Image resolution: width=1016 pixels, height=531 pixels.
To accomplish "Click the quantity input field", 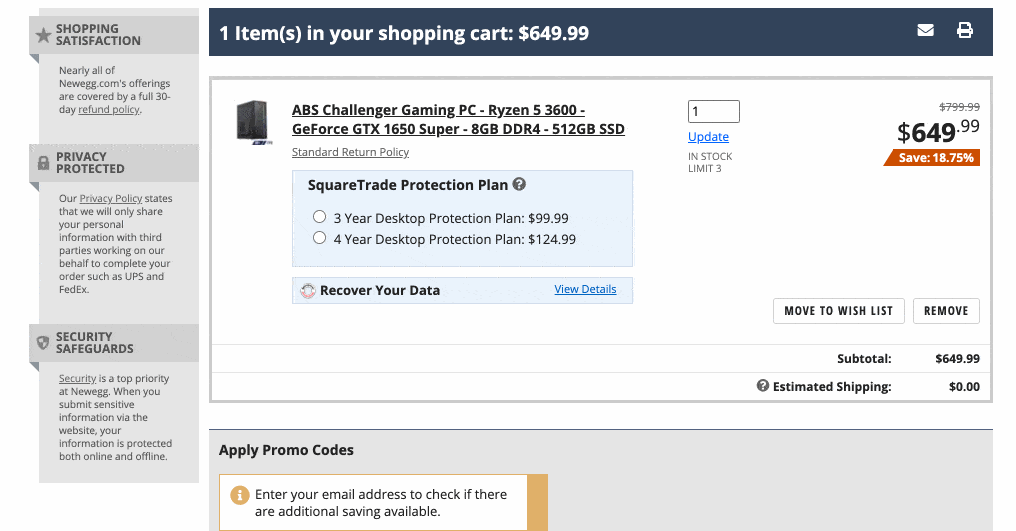I will click(713, 112).
